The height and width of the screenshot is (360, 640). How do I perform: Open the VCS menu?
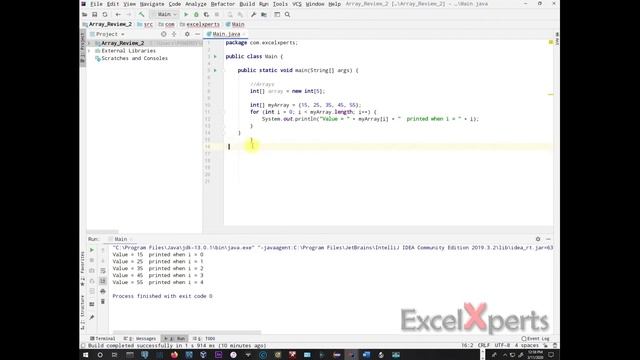point(297,4)
